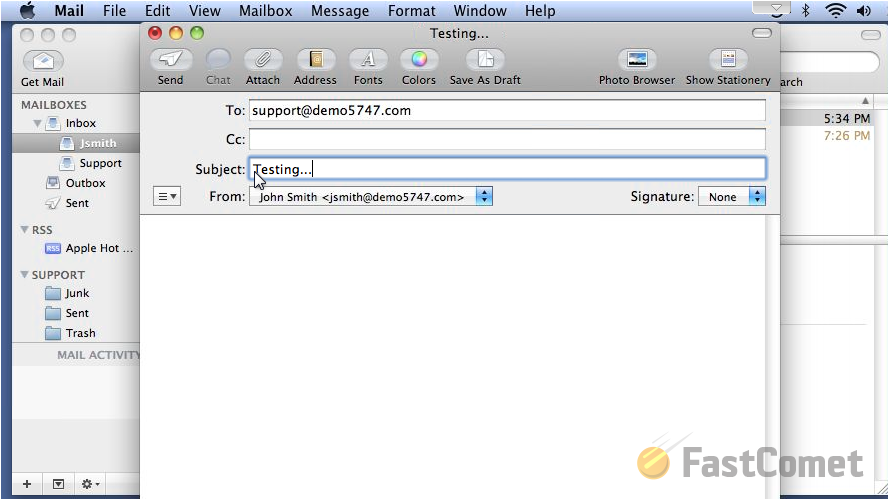Click the plus add mailbox button
Viewport: 889px width, 500px height.
point(27,484)
